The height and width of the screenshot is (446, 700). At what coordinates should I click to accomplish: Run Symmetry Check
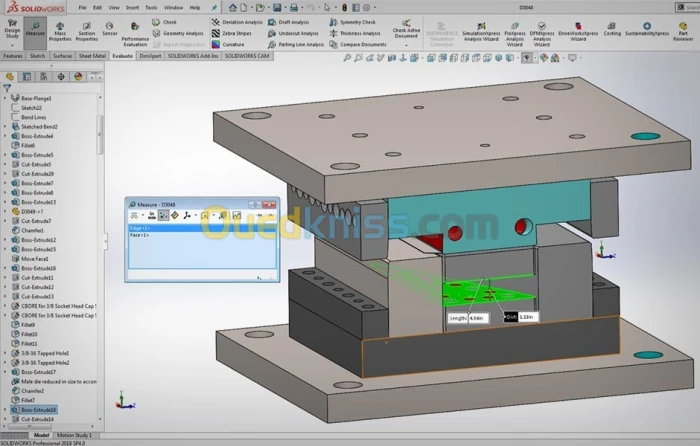(352, 22)
